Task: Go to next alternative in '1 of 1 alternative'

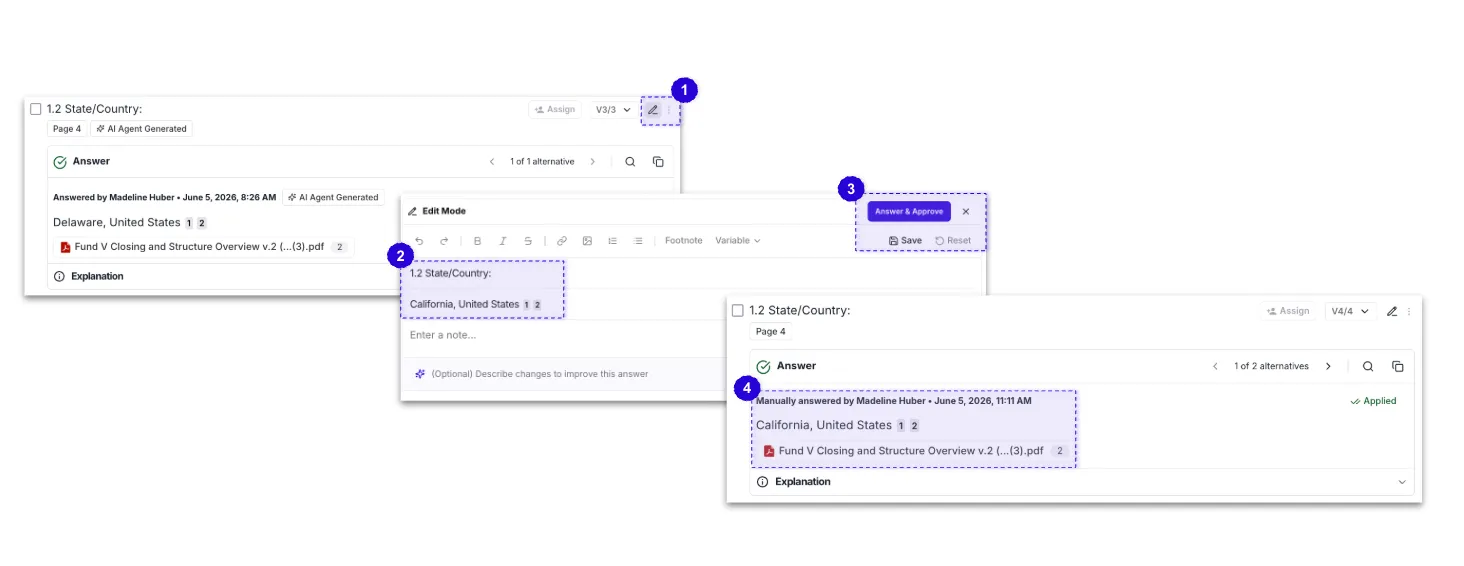Action: [x=592, y=162]
